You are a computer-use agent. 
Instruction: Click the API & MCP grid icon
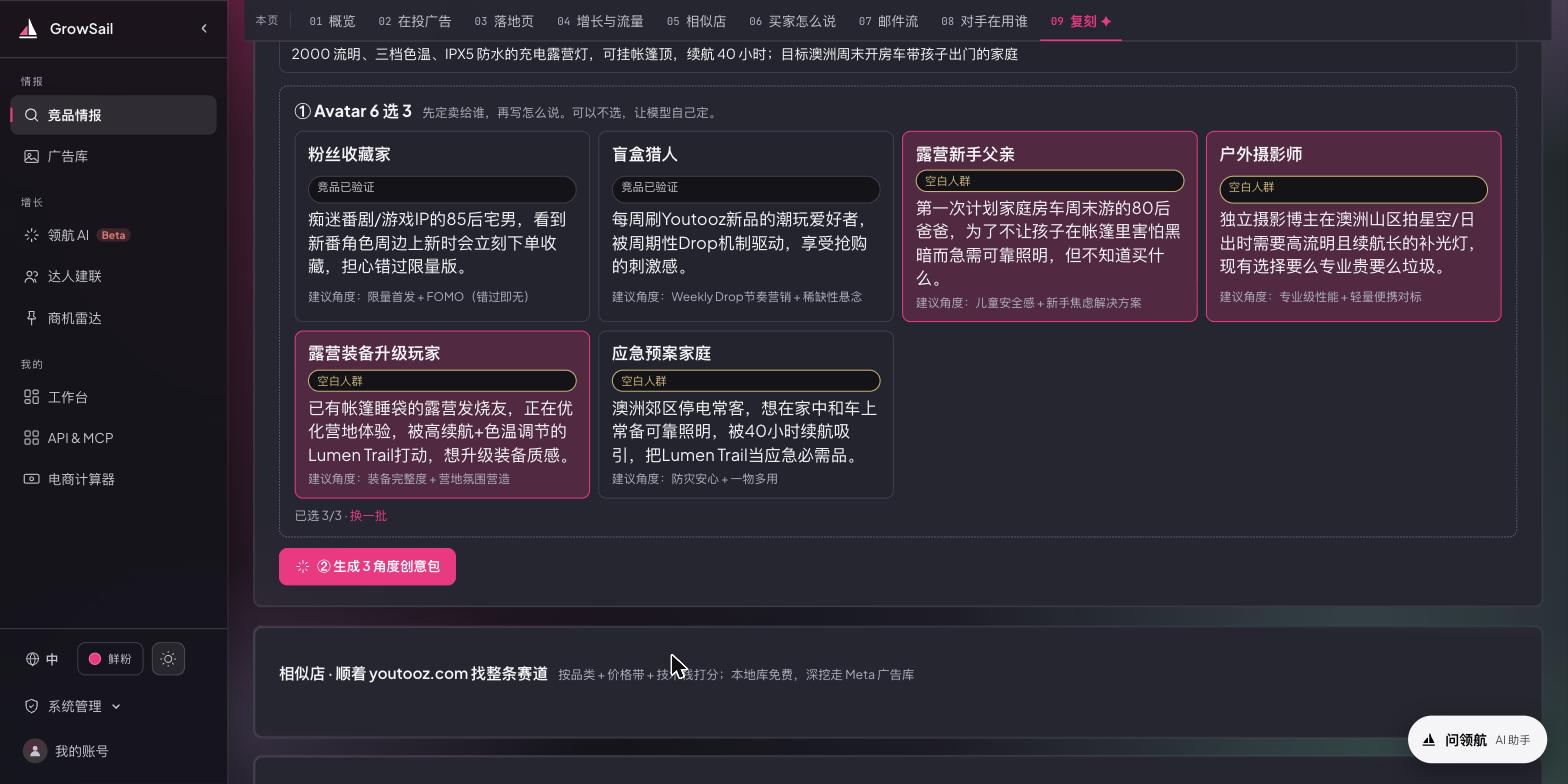tap(32, 438)
